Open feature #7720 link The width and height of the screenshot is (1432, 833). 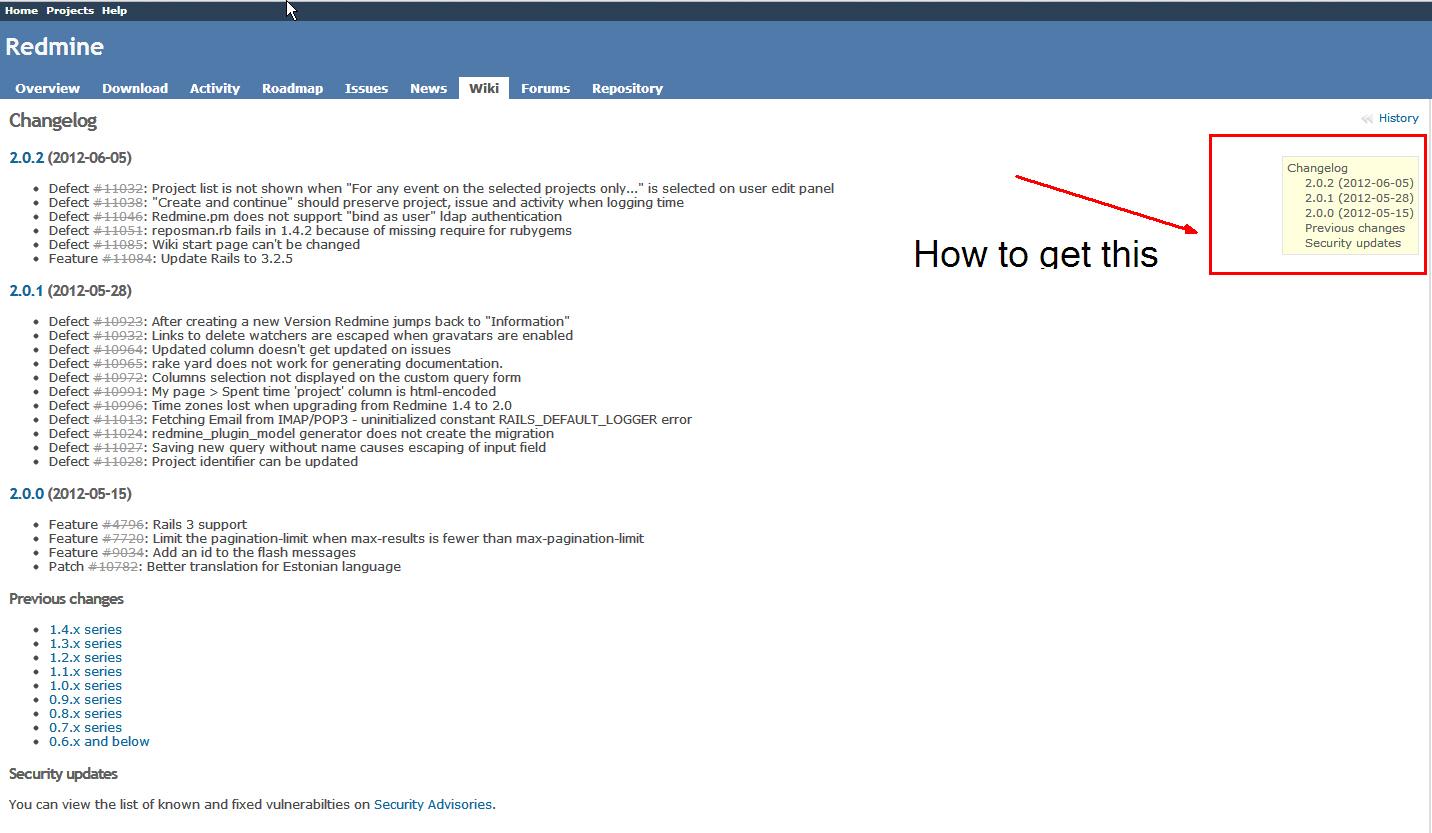click(x=124, y=538)
